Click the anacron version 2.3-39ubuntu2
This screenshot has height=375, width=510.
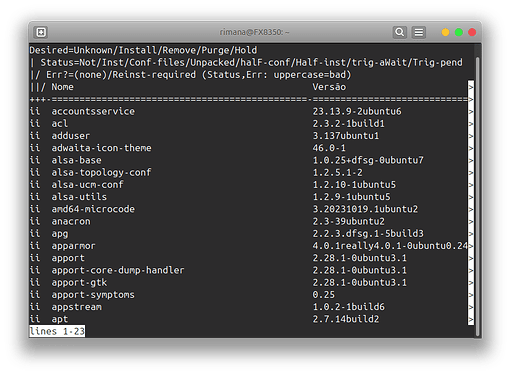tap(349, 221)
